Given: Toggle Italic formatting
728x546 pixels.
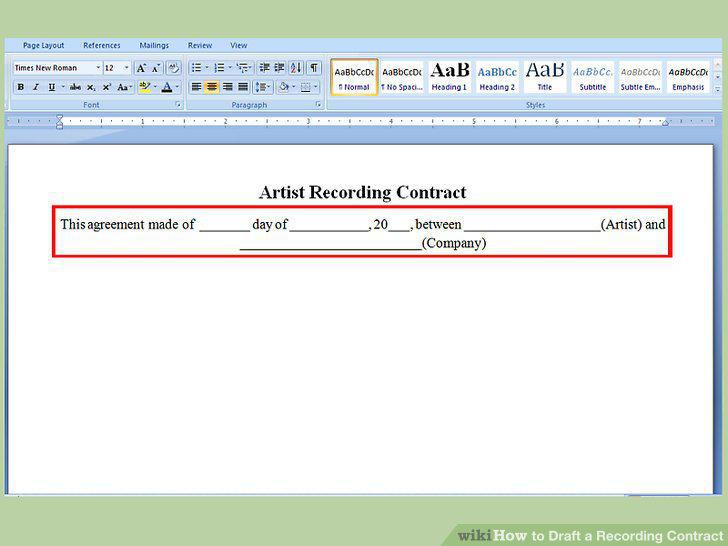Looking at the screenshot, I should coord(36,87).
